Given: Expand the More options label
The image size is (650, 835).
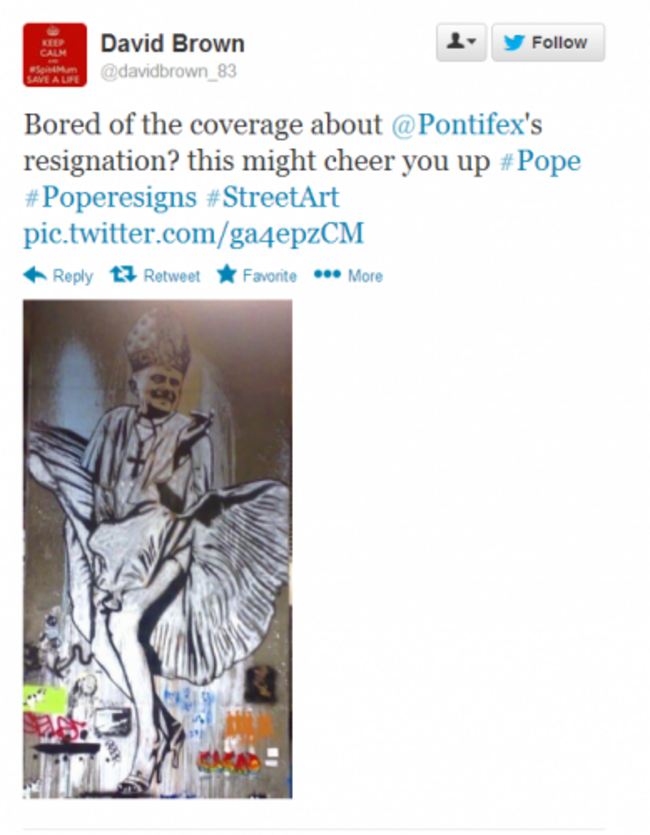Looking at the screenshot, I should [x=365, y=276].
